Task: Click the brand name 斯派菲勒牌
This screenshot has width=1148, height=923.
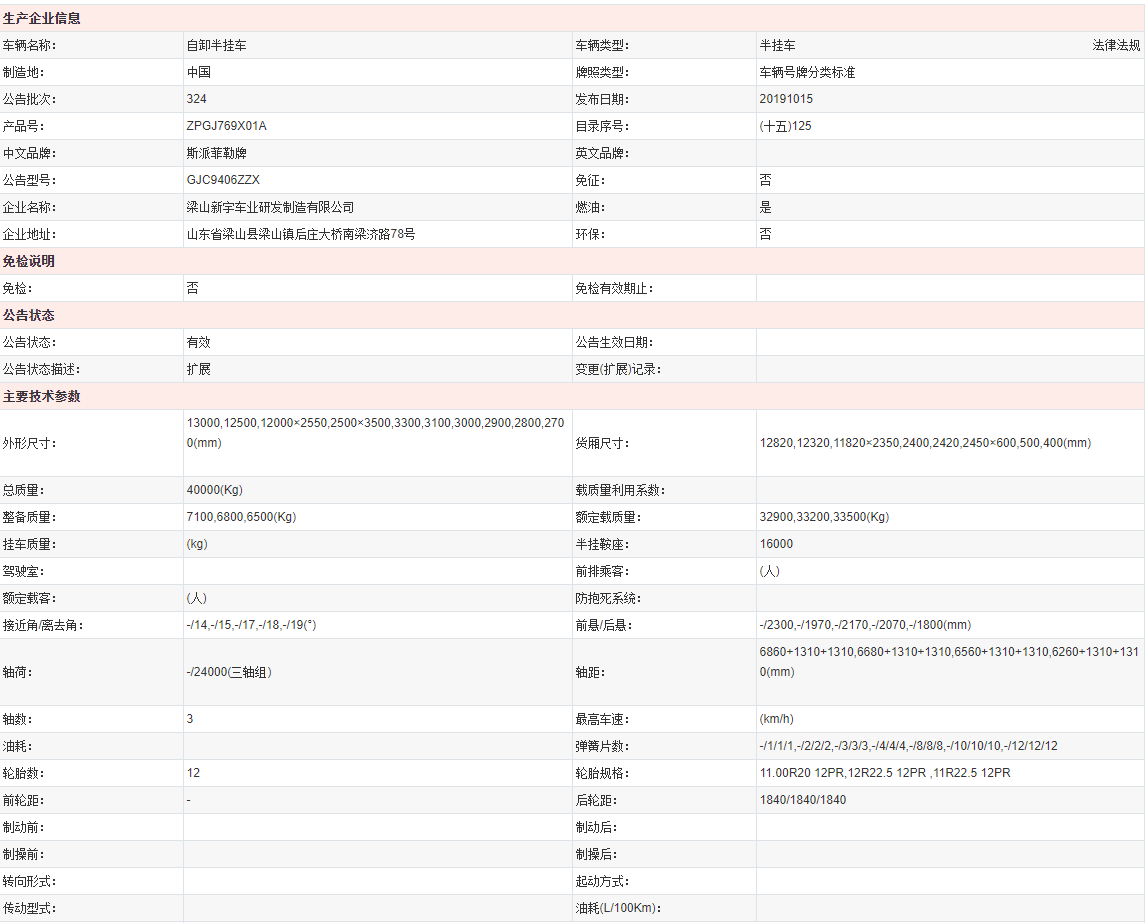Action: coord(216,153)
